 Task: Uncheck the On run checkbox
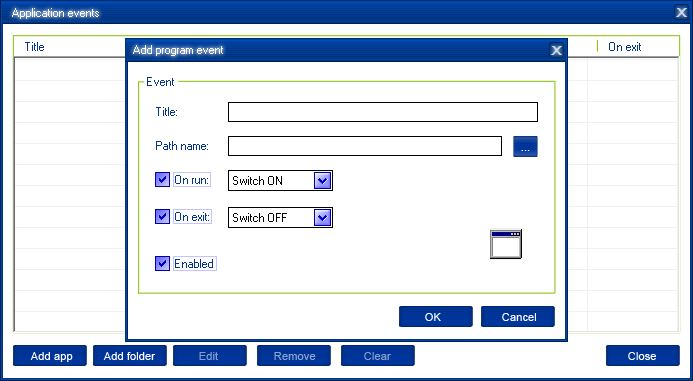click(162, 180)
